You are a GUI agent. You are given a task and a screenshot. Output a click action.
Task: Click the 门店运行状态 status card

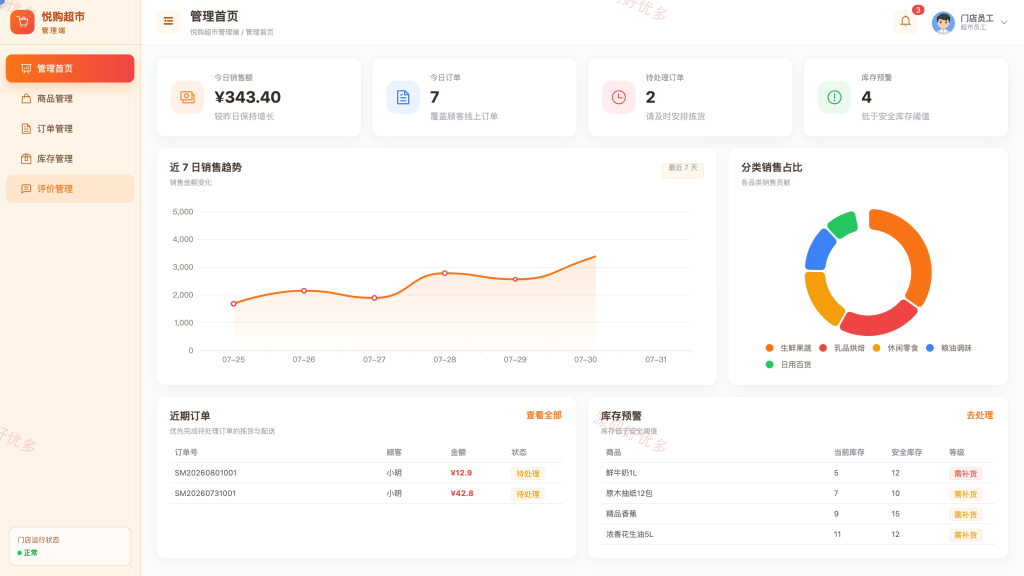(70, 546)
